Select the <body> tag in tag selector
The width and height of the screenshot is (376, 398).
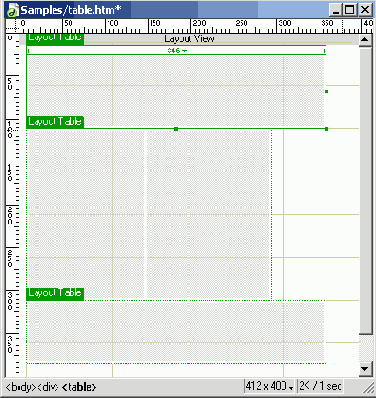click(x=21, y=387)
